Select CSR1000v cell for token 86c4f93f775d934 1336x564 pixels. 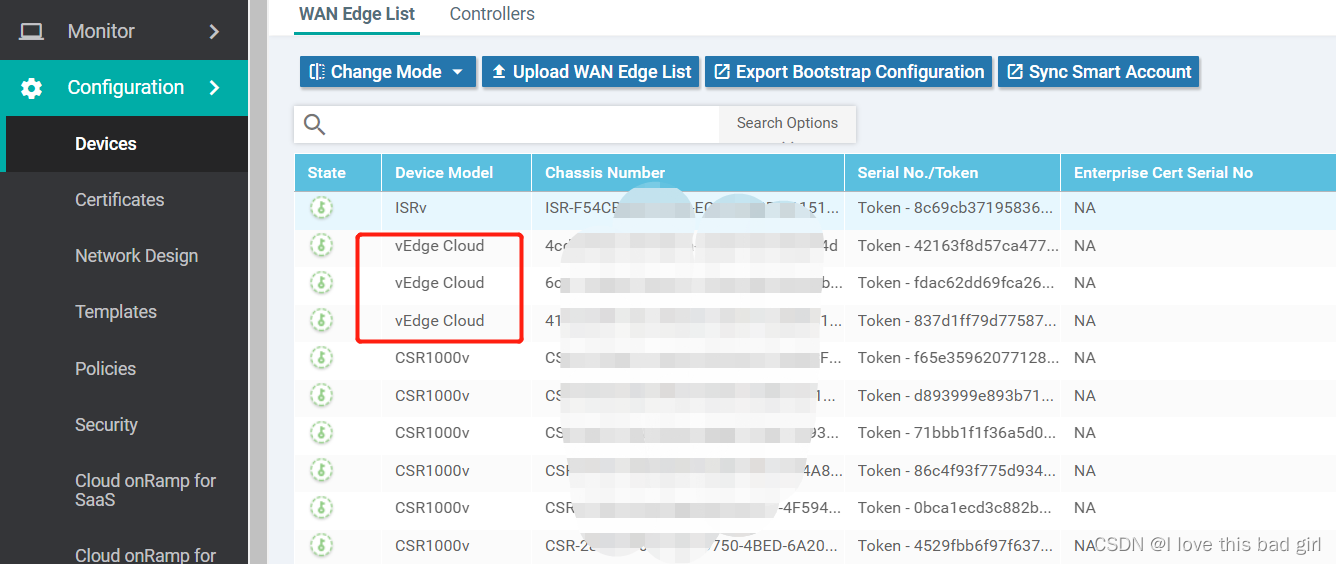[x=432, y=471]
